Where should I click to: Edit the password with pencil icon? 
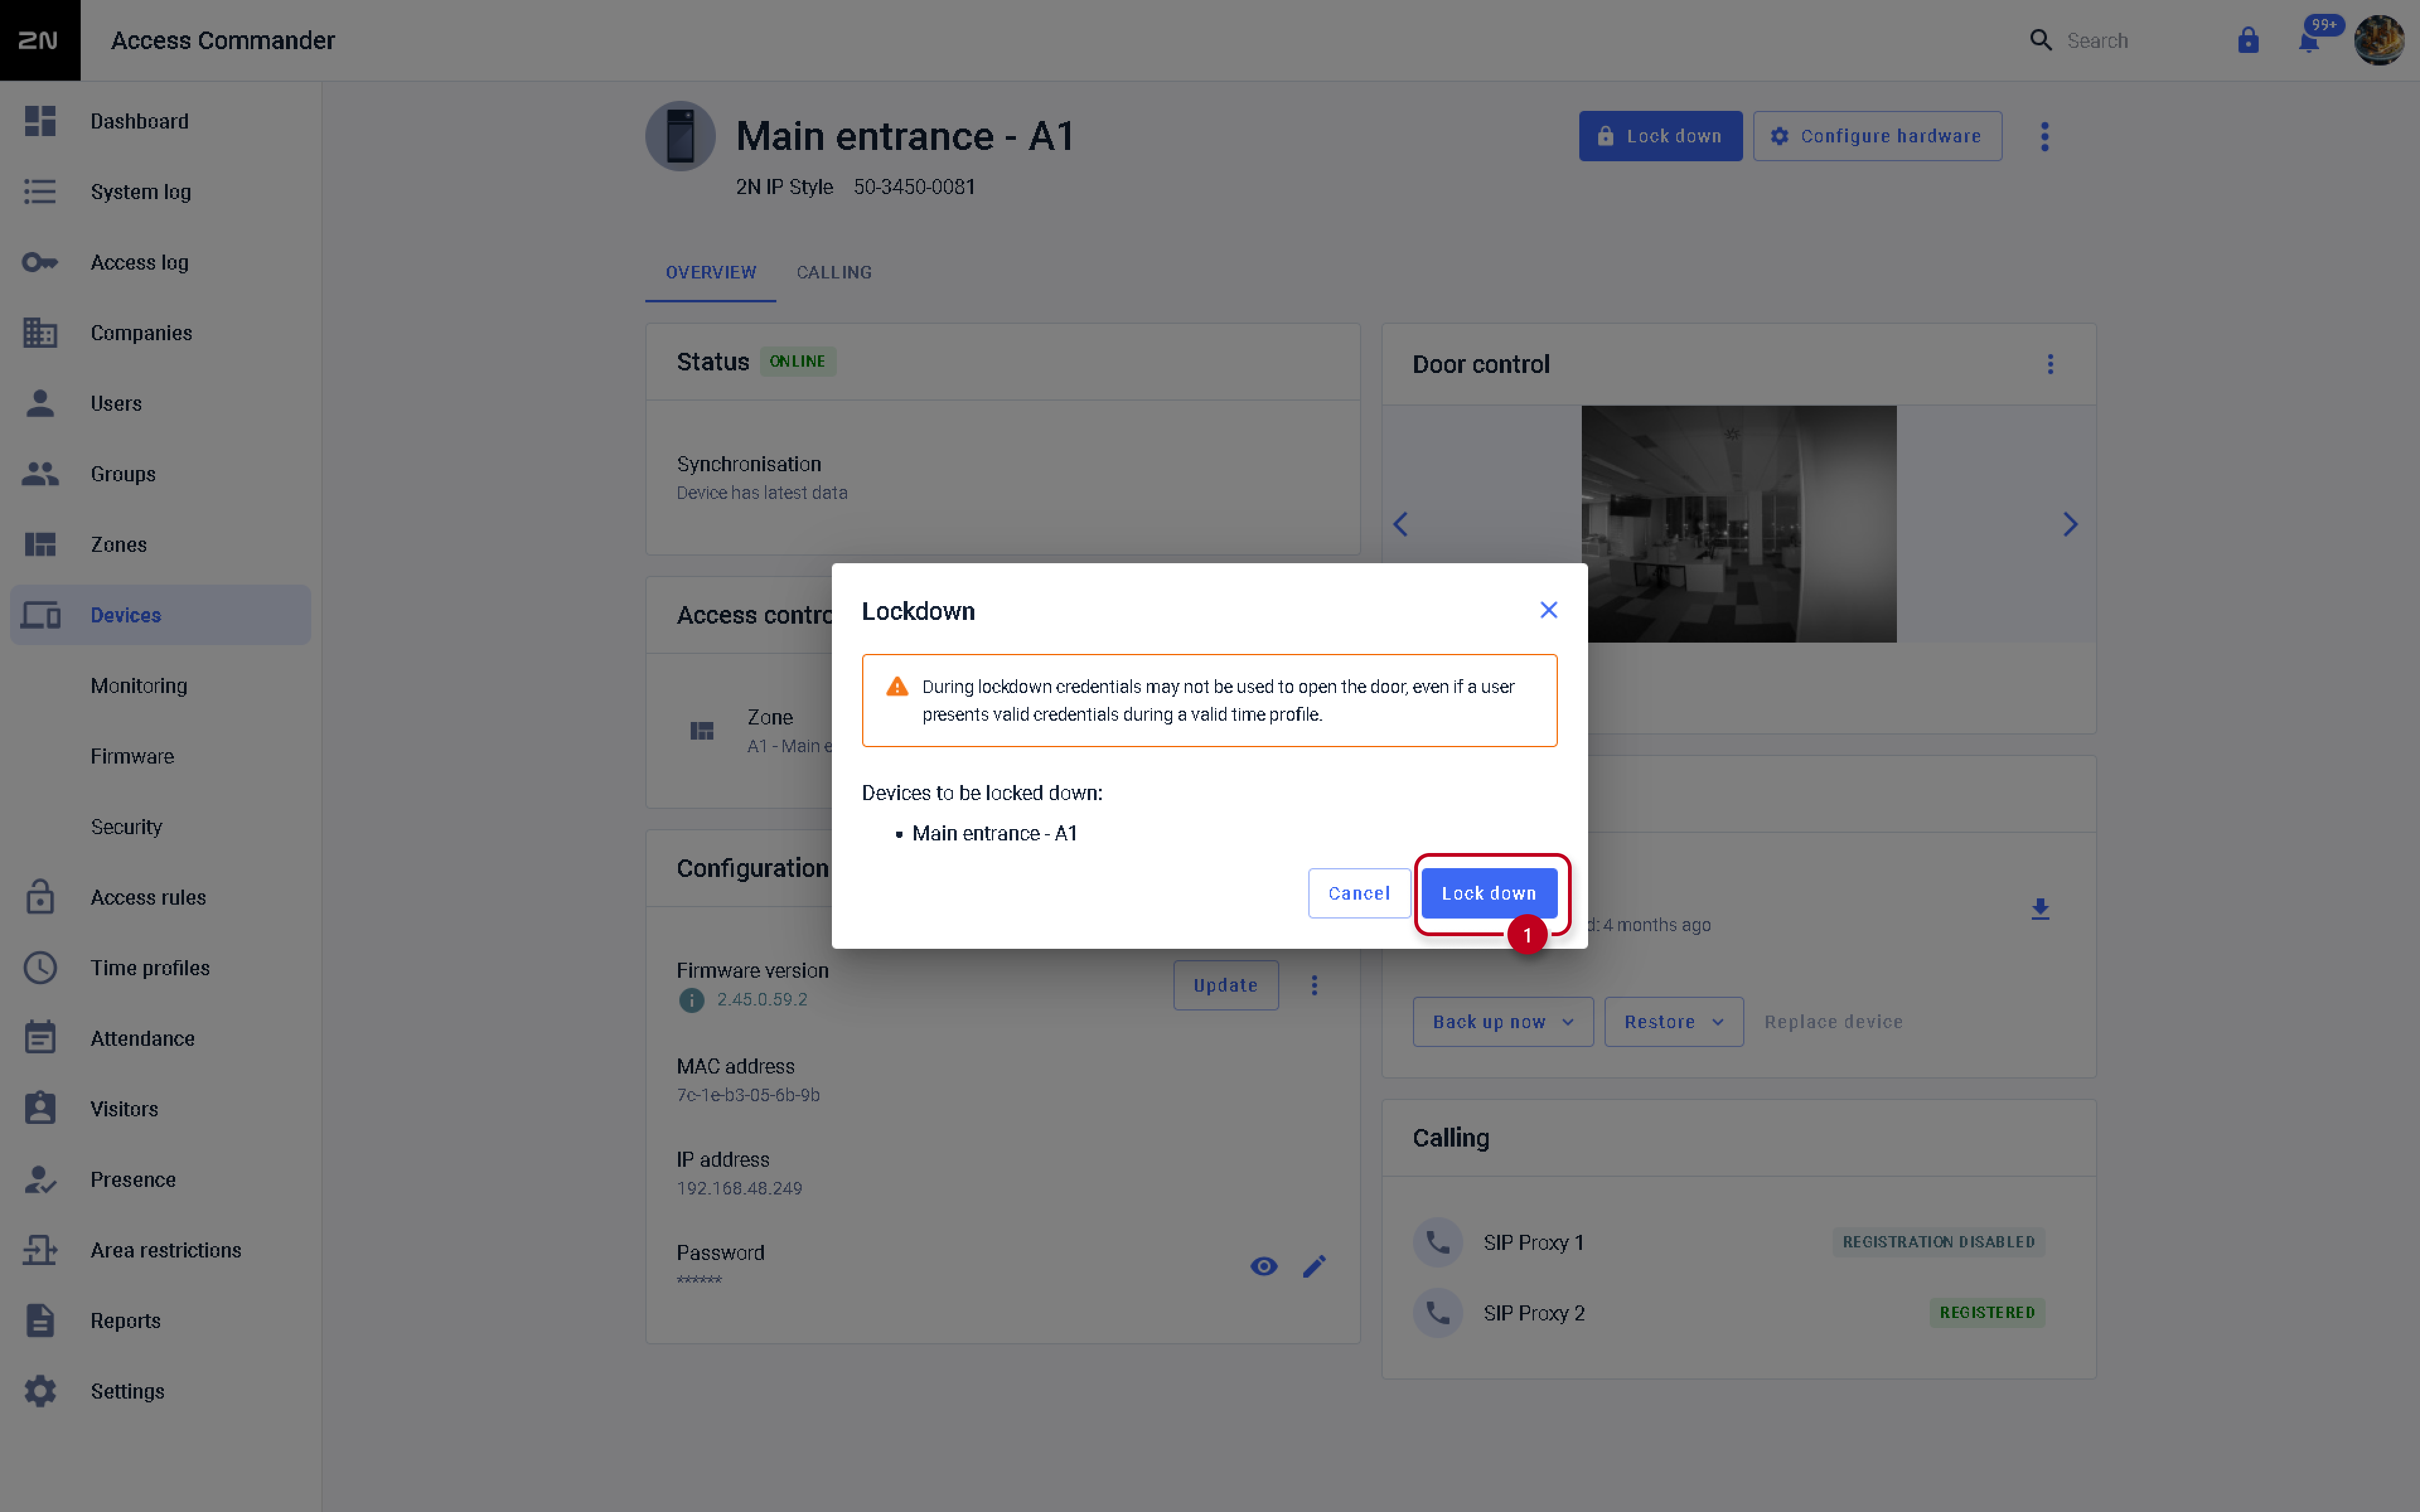(x=1314, y=1266)
